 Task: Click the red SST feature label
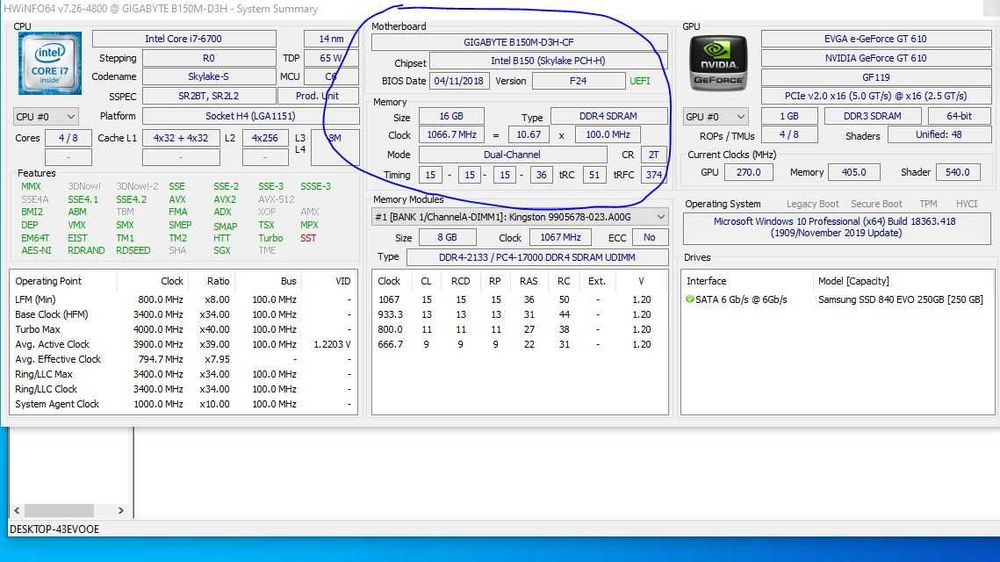[308, 238]
